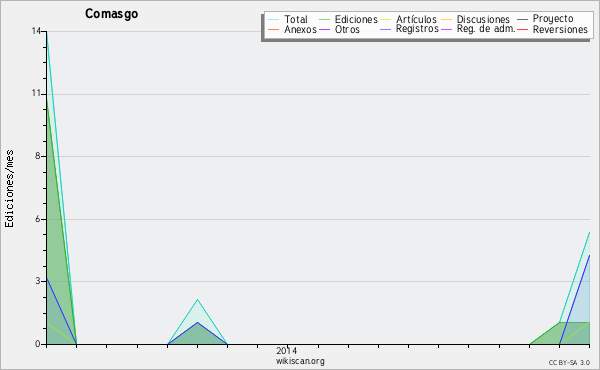This screenshot has width=600, height=370.
Task: Click the Discusiones legend label
Action: (x=483, y=19)
